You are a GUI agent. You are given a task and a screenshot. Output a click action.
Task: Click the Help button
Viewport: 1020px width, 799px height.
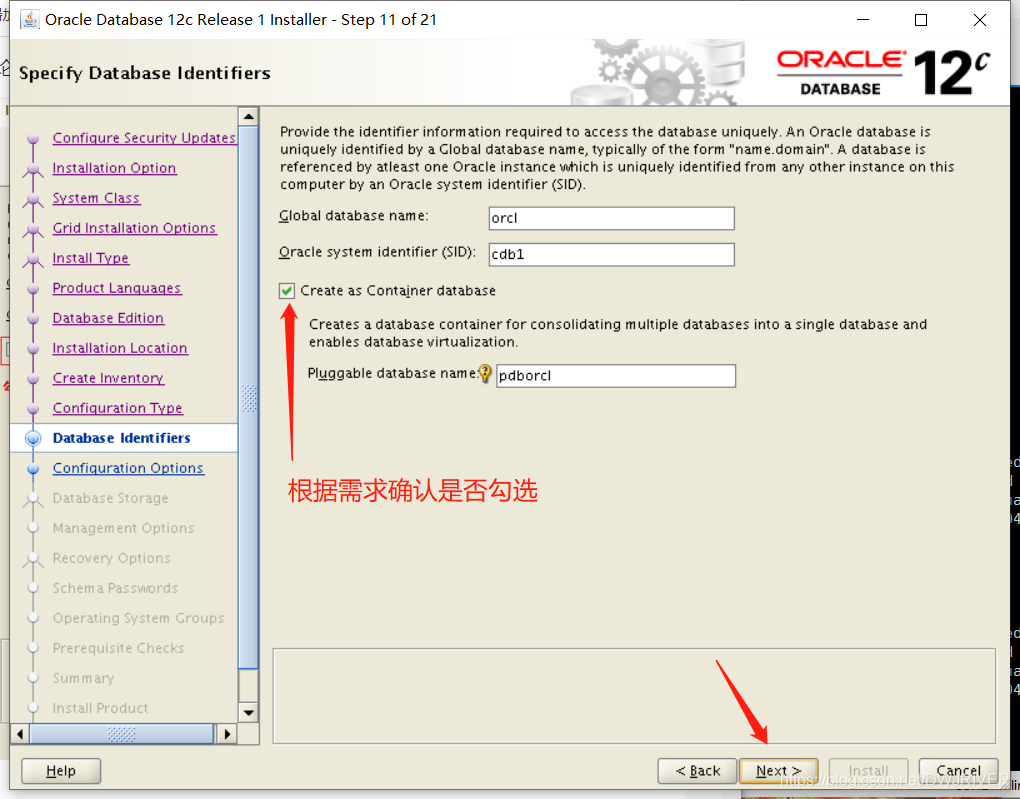(x=61, y=771)
